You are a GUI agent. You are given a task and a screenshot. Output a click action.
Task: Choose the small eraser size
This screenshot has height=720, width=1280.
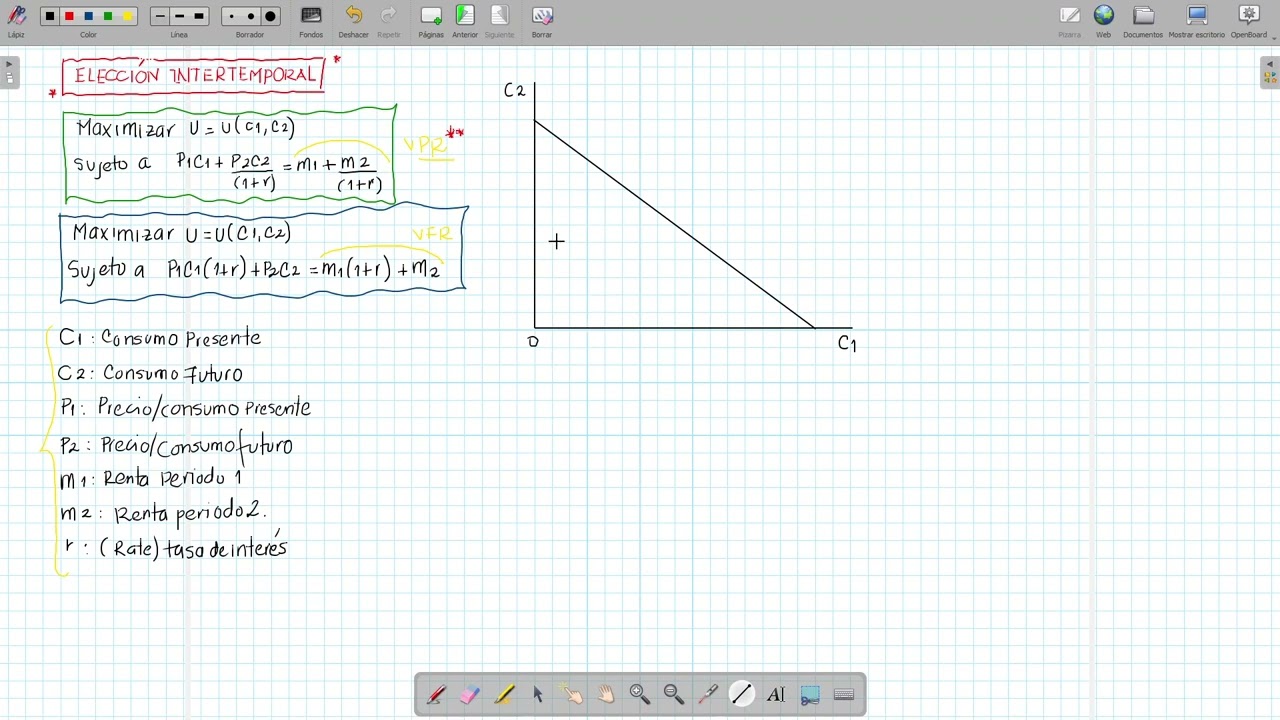(x=231, y=16)
